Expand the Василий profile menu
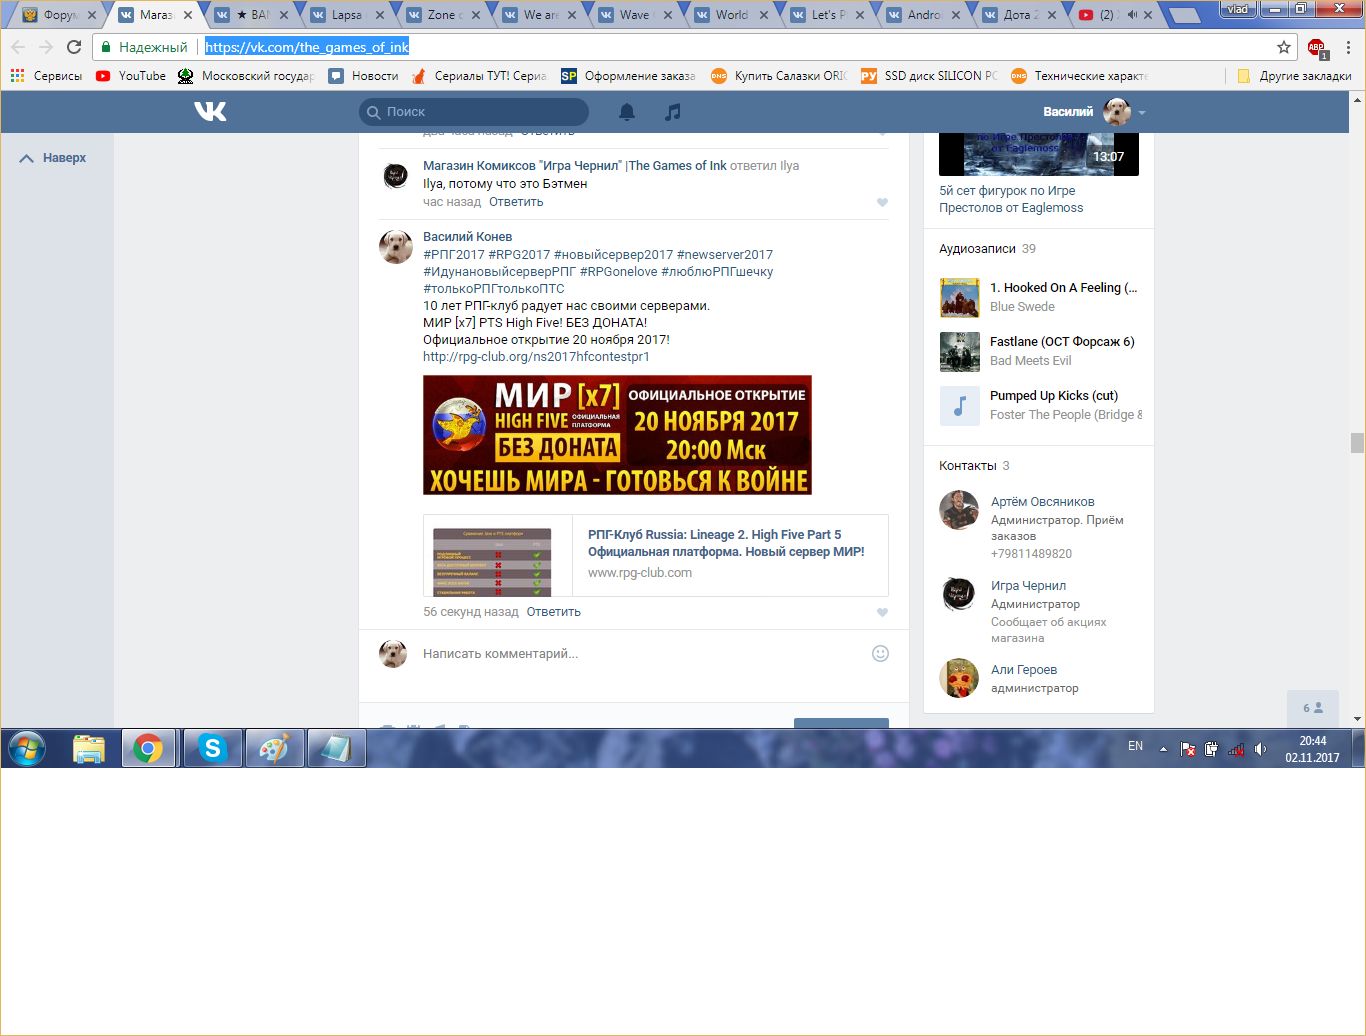The image size is (1366, 1036). tap(1094, 112)
